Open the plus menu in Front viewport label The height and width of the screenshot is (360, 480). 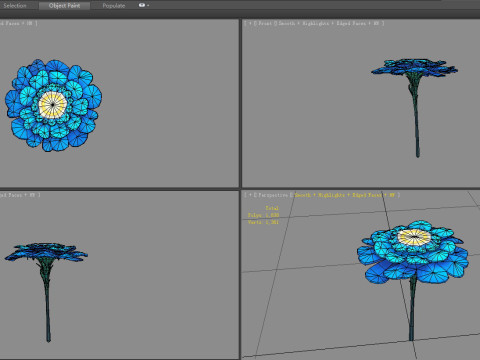click(250, 23)
